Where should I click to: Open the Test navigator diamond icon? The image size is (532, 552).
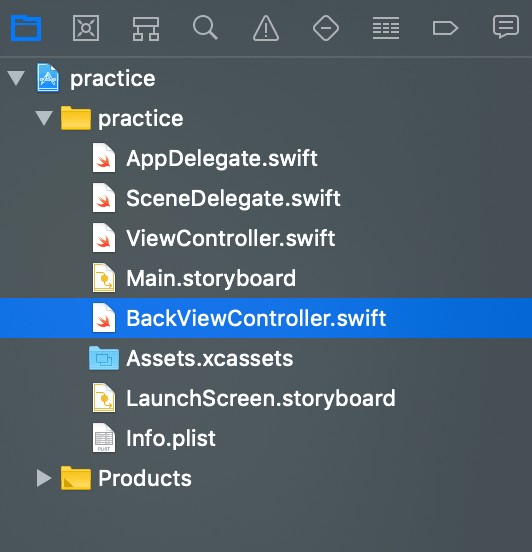point(326,28)
